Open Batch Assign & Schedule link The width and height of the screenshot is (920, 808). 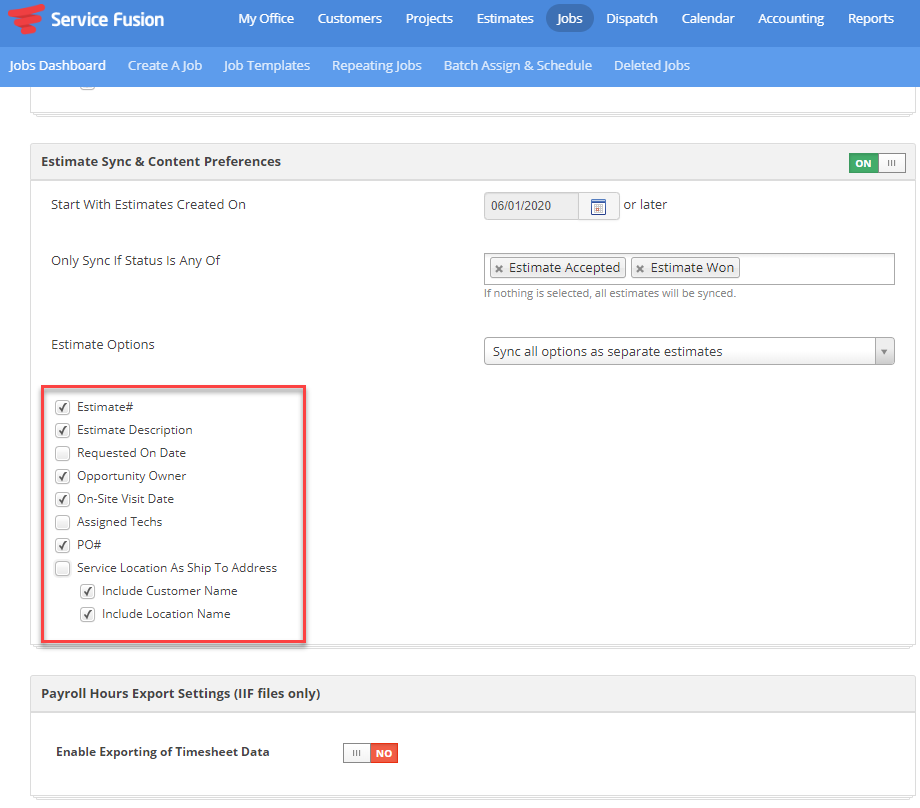(518, 66)
